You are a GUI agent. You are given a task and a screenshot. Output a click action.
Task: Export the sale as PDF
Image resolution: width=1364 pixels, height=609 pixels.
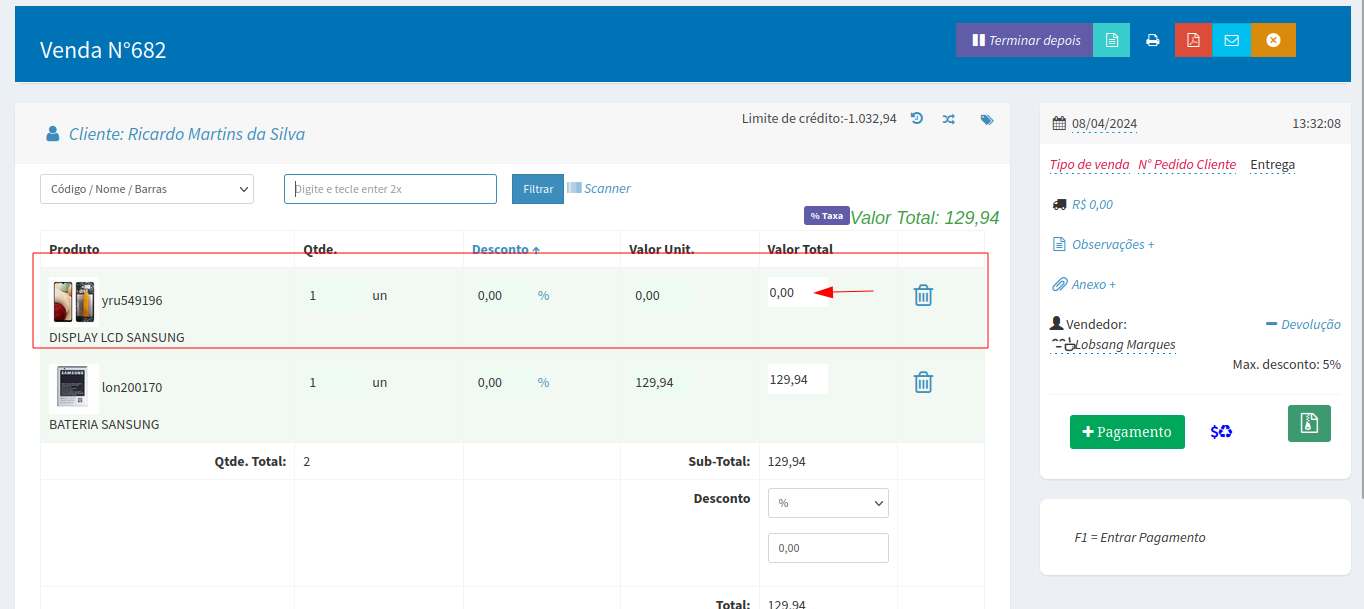click(x=1192, y=41)
